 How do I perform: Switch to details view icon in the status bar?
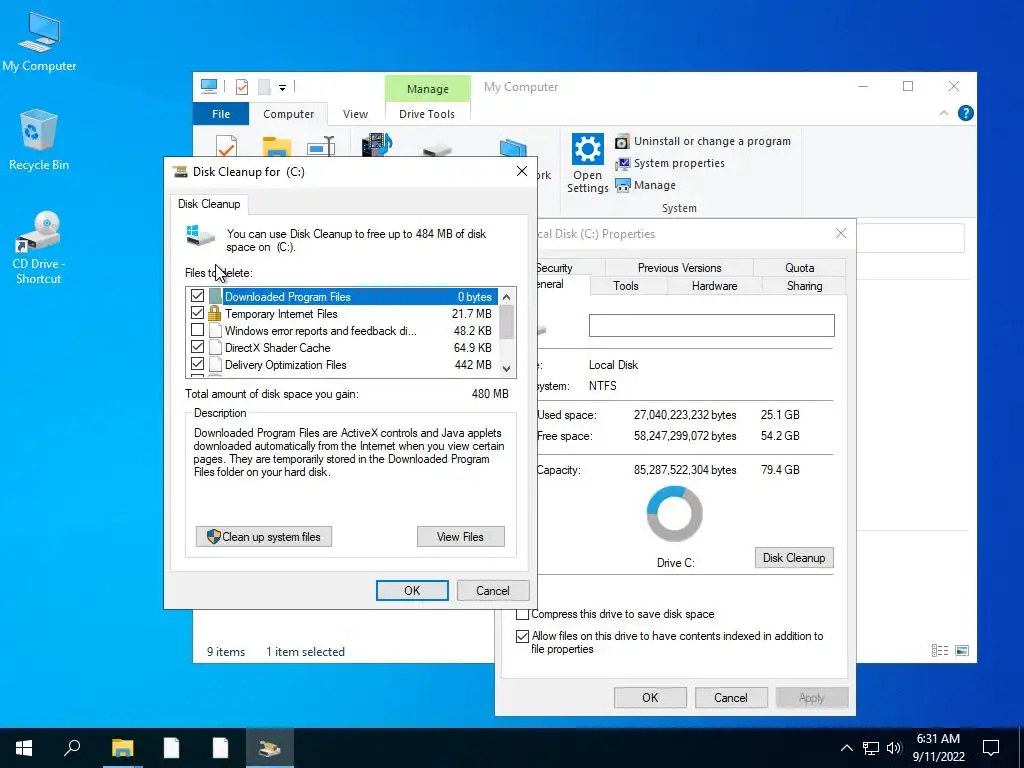(940, 650)
